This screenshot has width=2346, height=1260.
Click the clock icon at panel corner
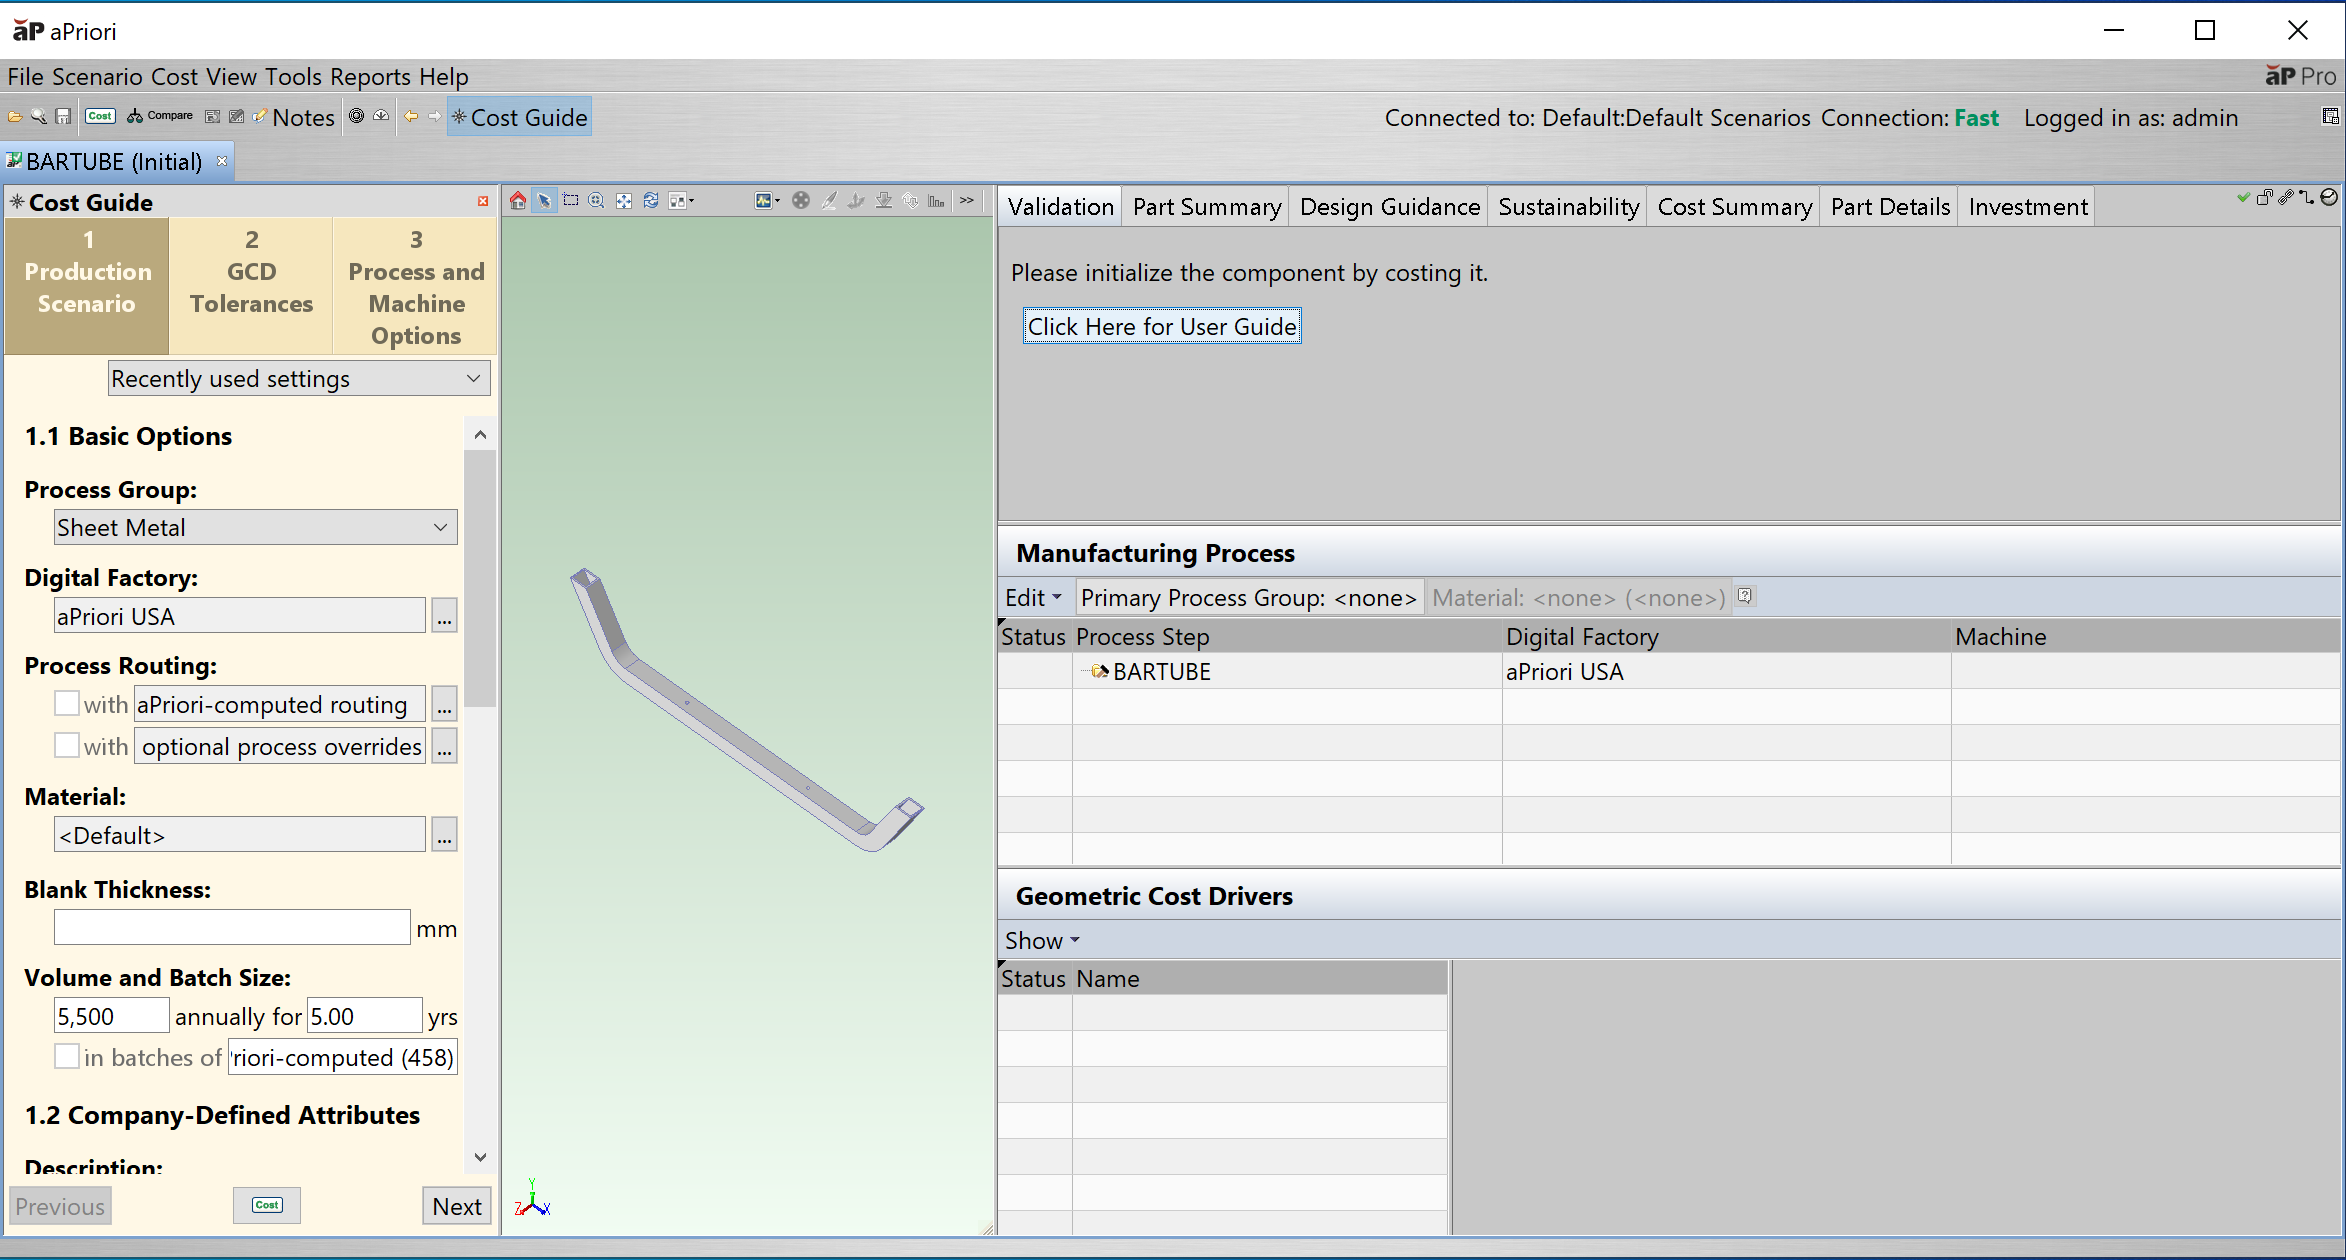[2329, 198]
